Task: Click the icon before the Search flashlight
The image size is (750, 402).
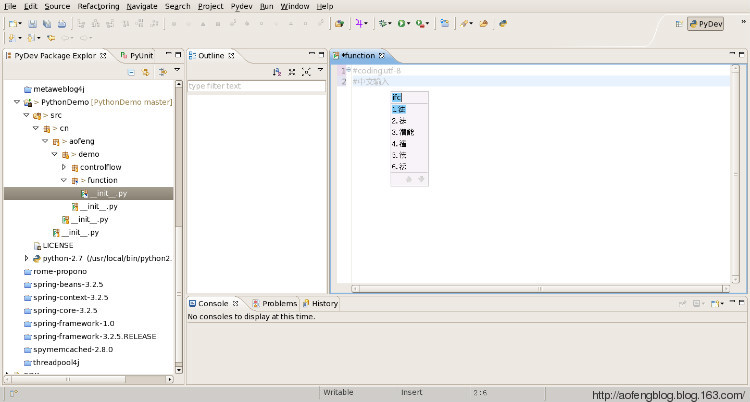Action: pos(445,23)
